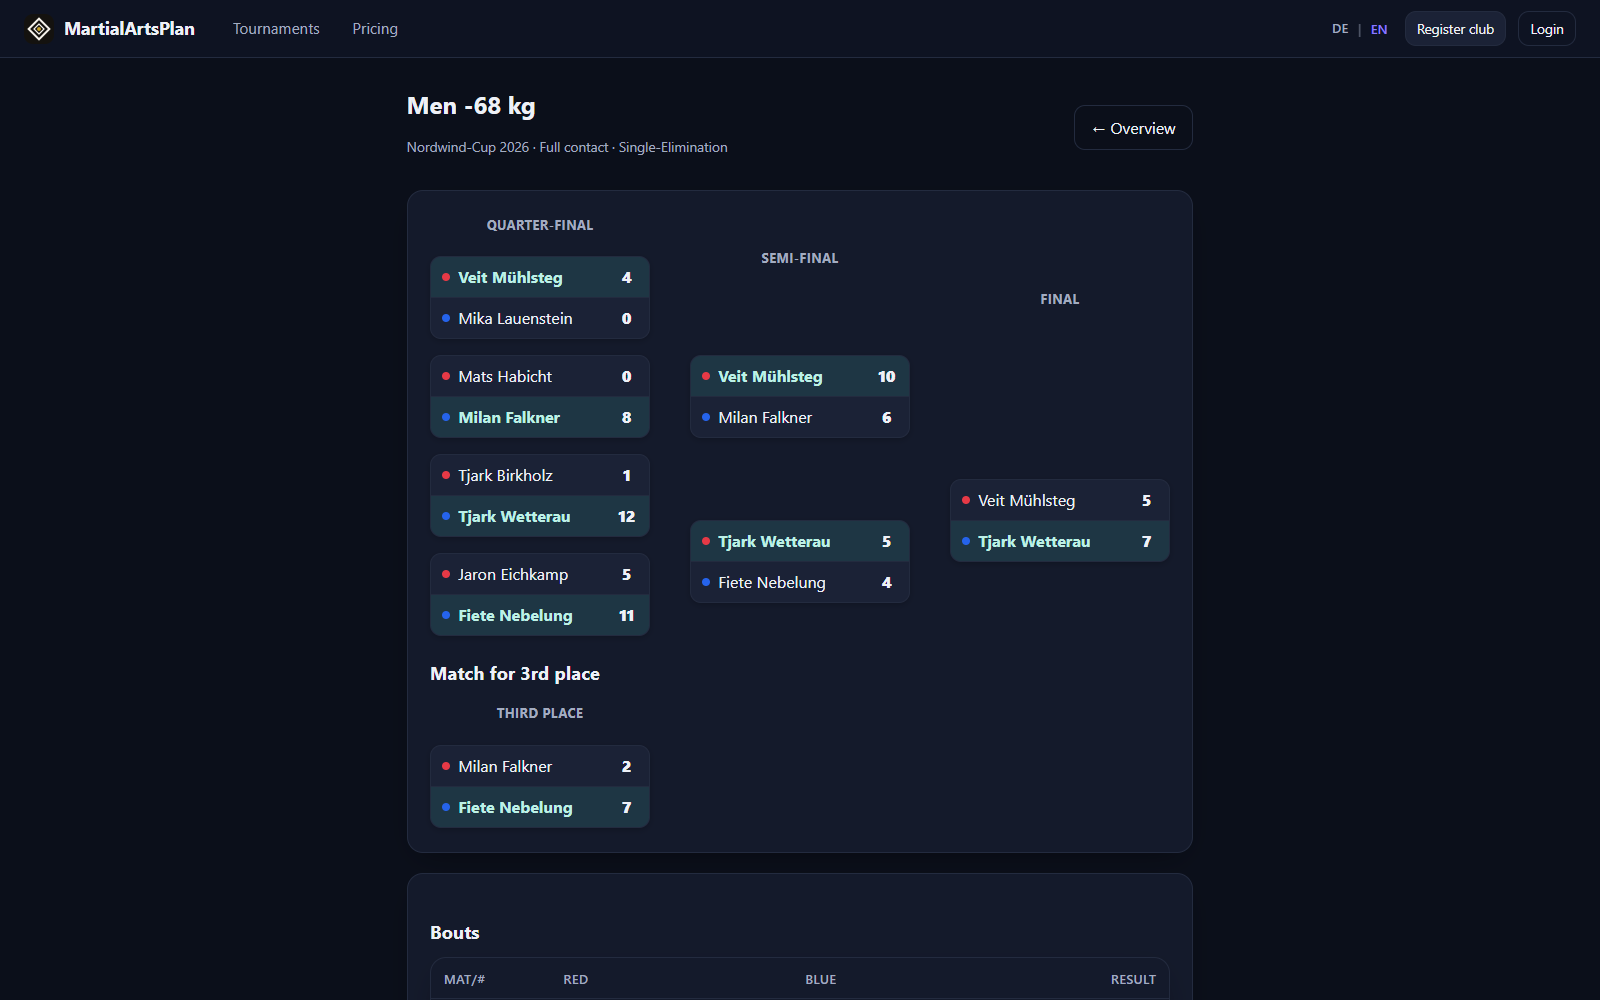1600x1000 pixels.
Task: Click the THIRD PLACE heading
Action: tap(540, 713)
